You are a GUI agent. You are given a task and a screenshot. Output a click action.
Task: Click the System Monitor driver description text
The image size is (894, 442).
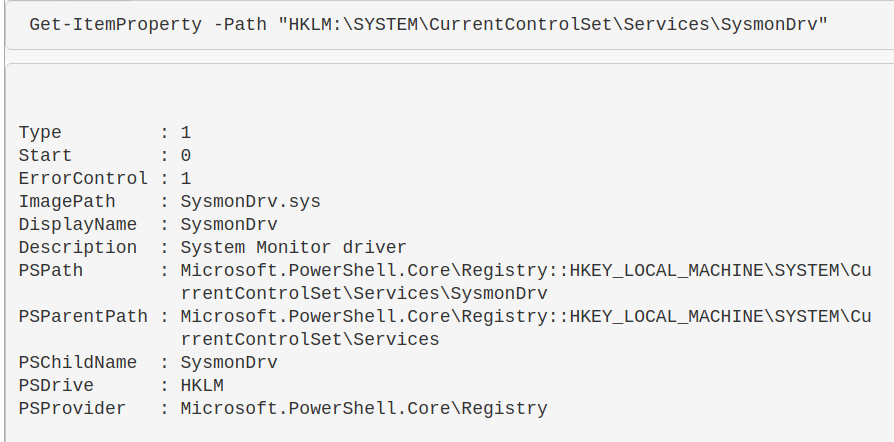pyautogui.click(x=293, y=248)
